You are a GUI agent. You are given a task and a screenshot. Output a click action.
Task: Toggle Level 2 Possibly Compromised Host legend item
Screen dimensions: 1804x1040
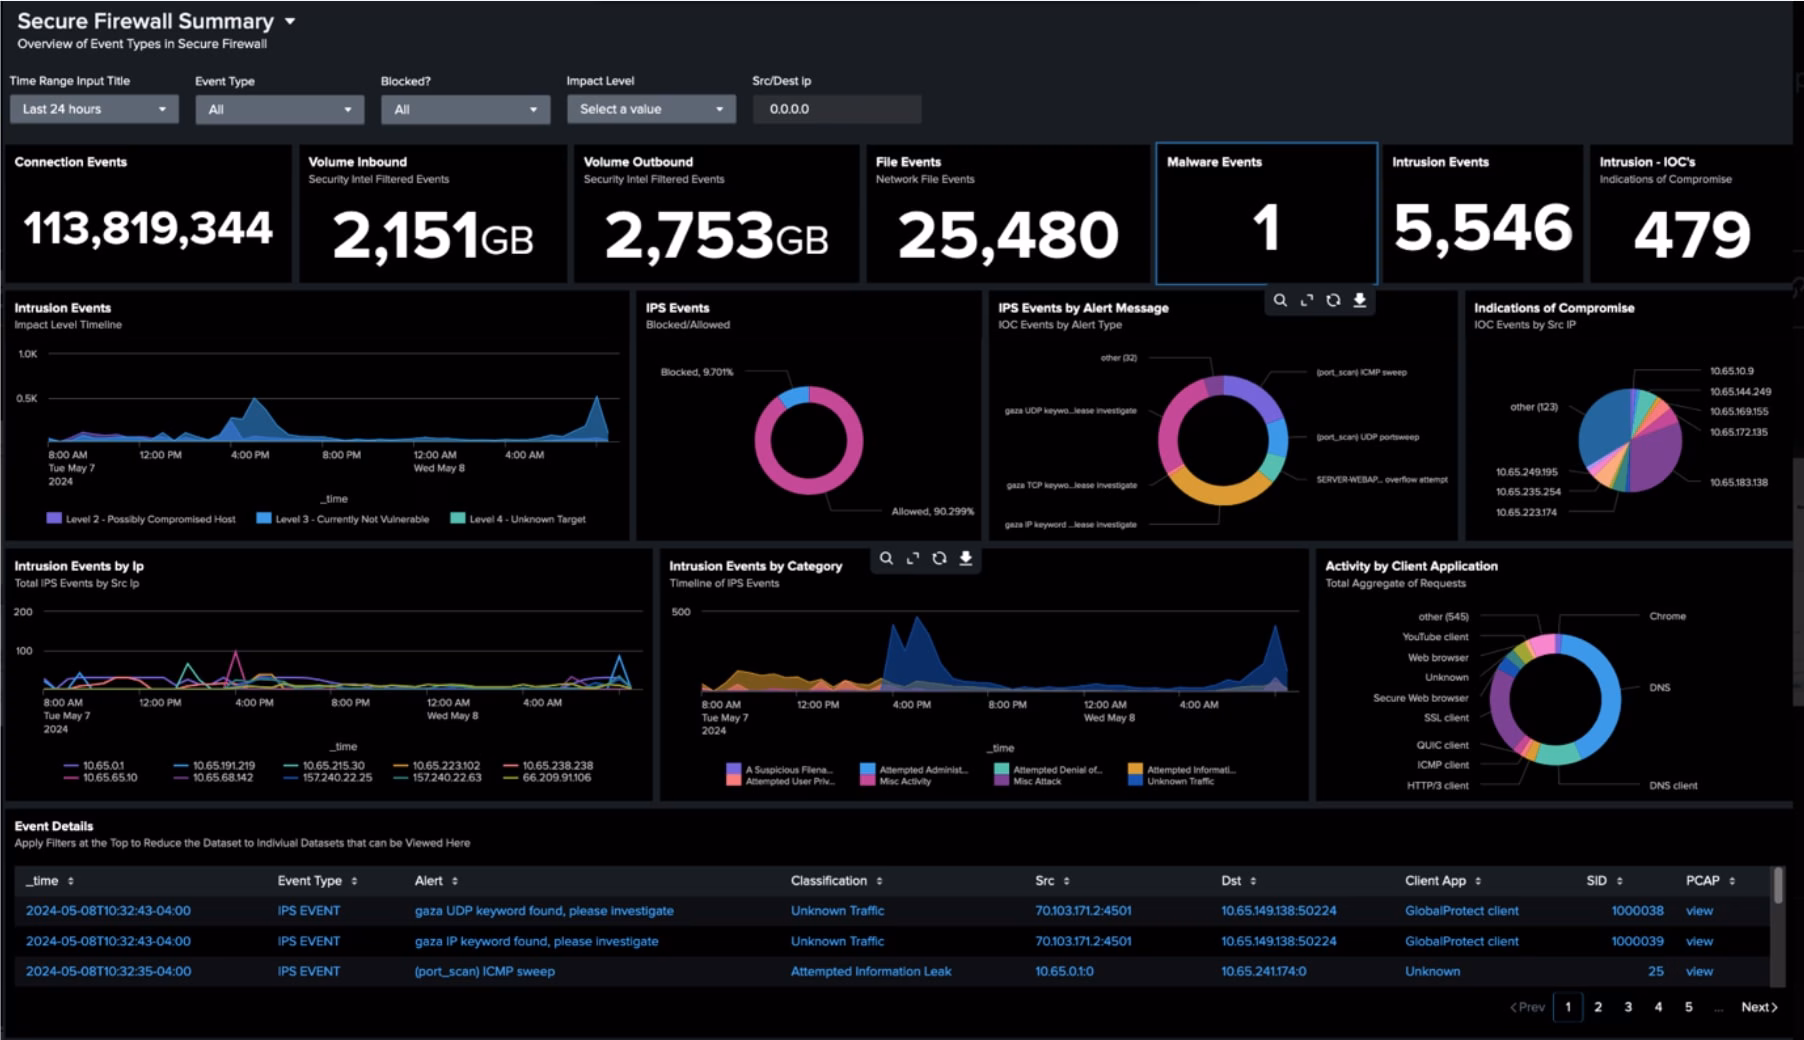141,519
